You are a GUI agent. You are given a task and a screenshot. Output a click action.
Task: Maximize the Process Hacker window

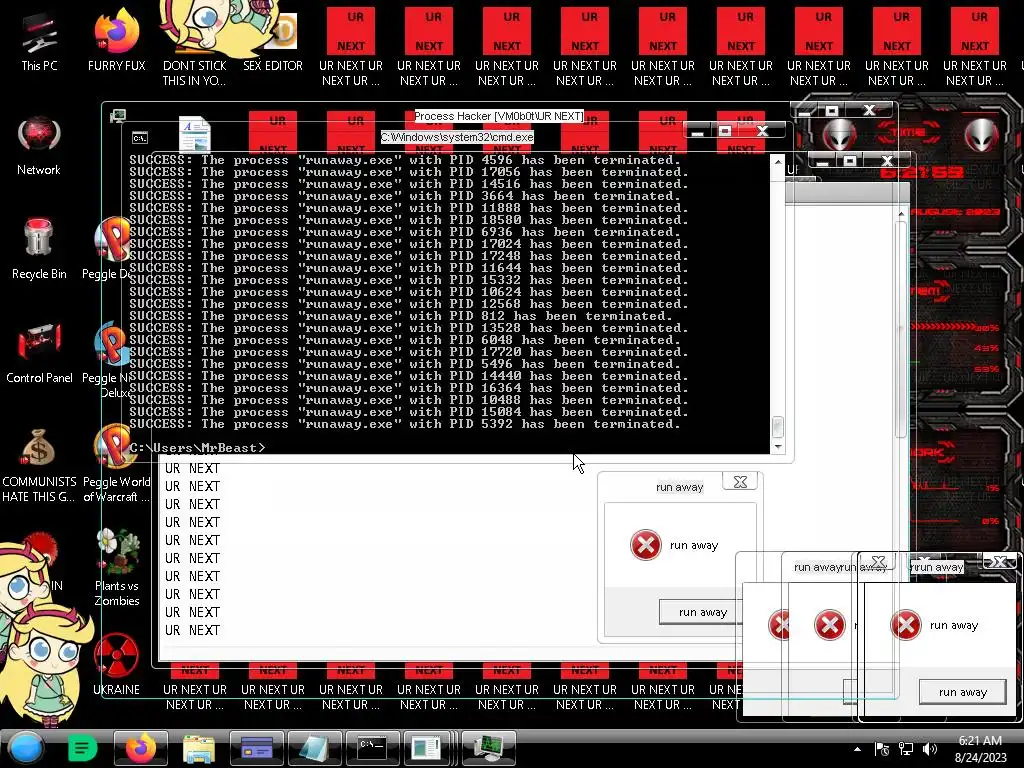(x=832, y=110)
